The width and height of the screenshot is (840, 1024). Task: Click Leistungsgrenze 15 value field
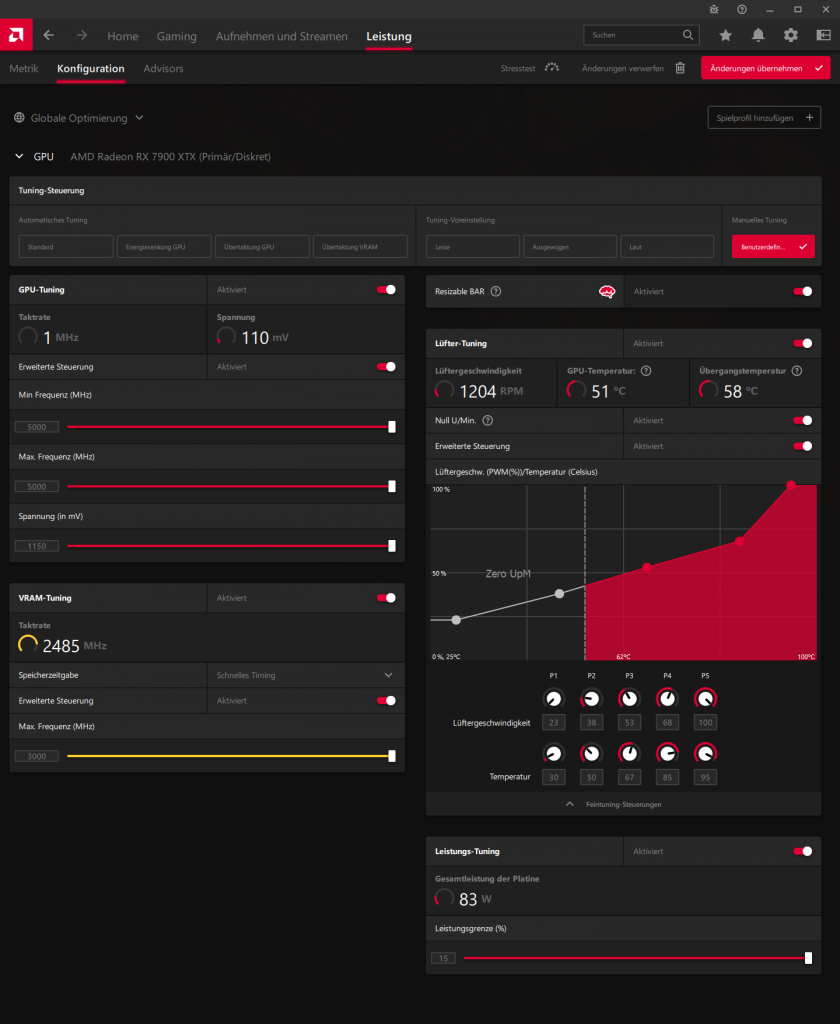pos(444,958)
